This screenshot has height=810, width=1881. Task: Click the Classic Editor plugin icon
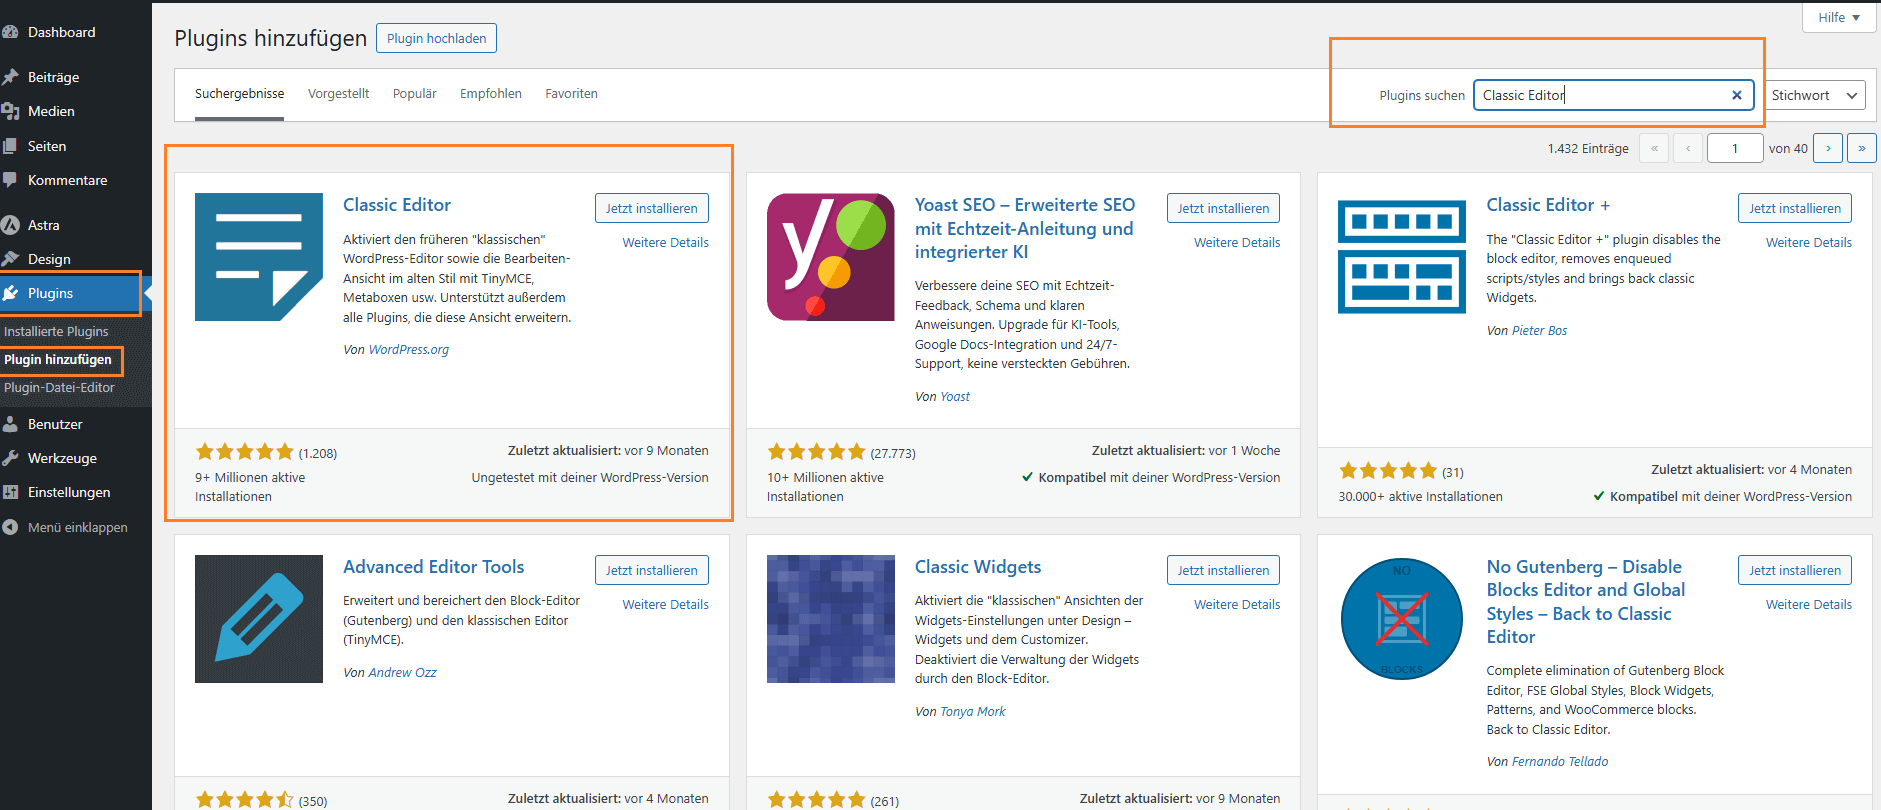tap(259, 257)
